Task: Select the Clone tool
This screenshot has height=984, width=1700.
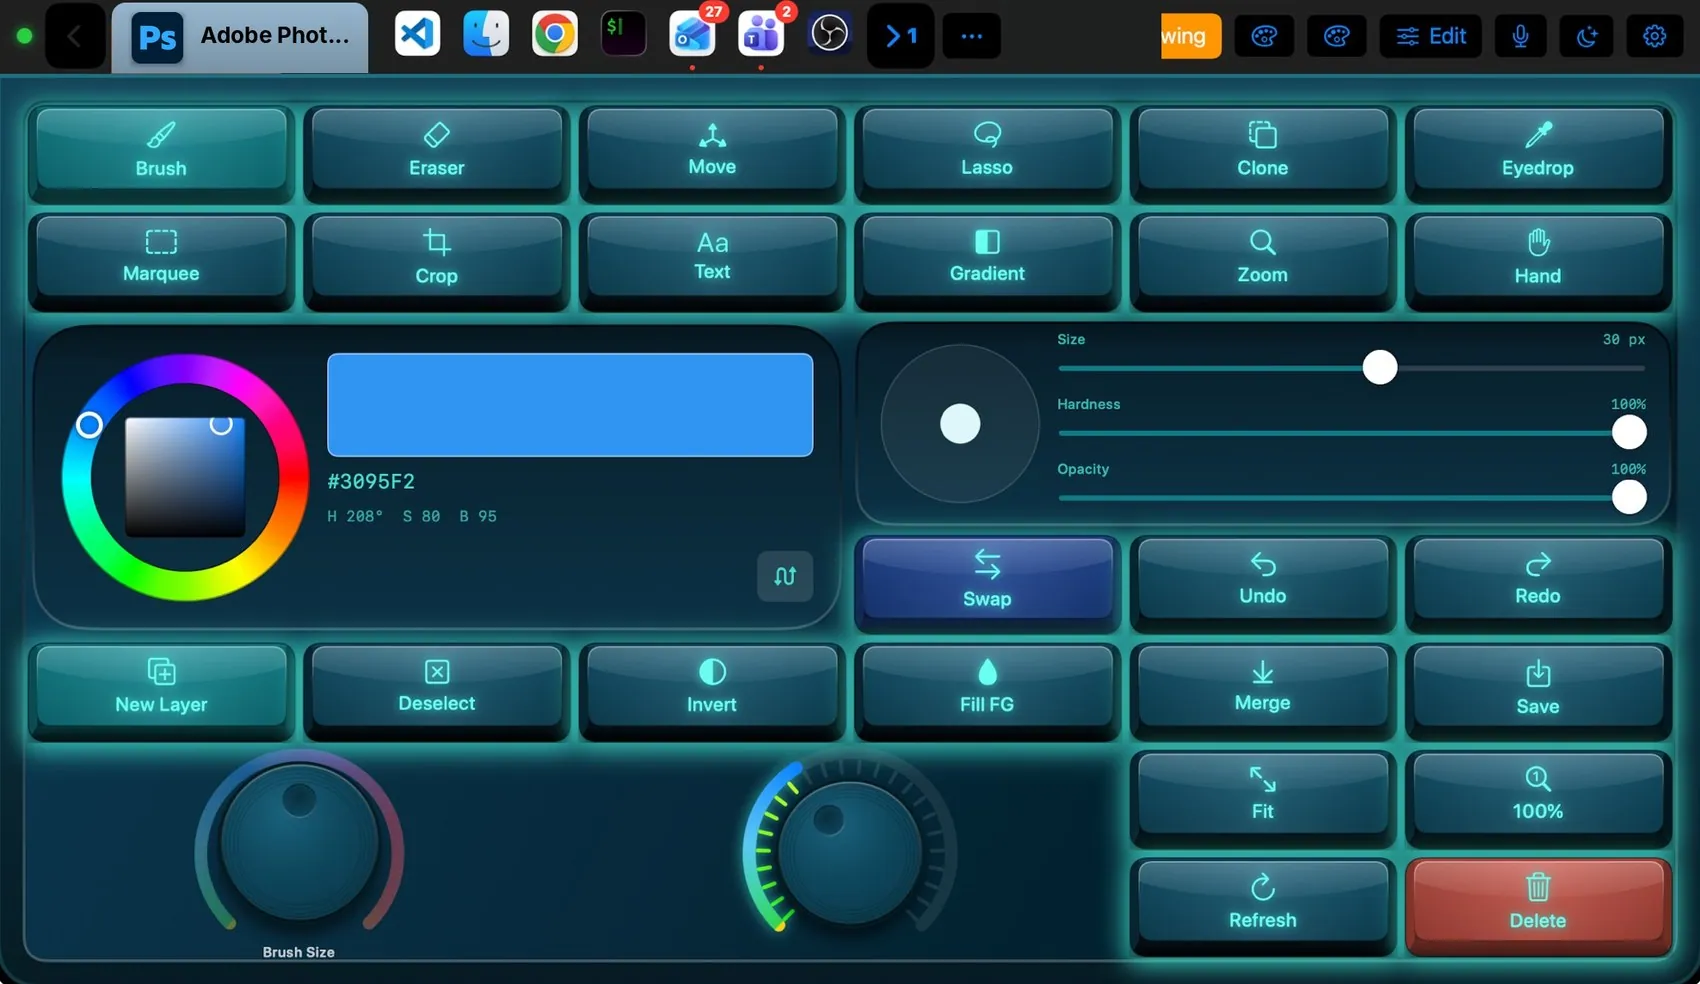Action: tap(1263, 151)
